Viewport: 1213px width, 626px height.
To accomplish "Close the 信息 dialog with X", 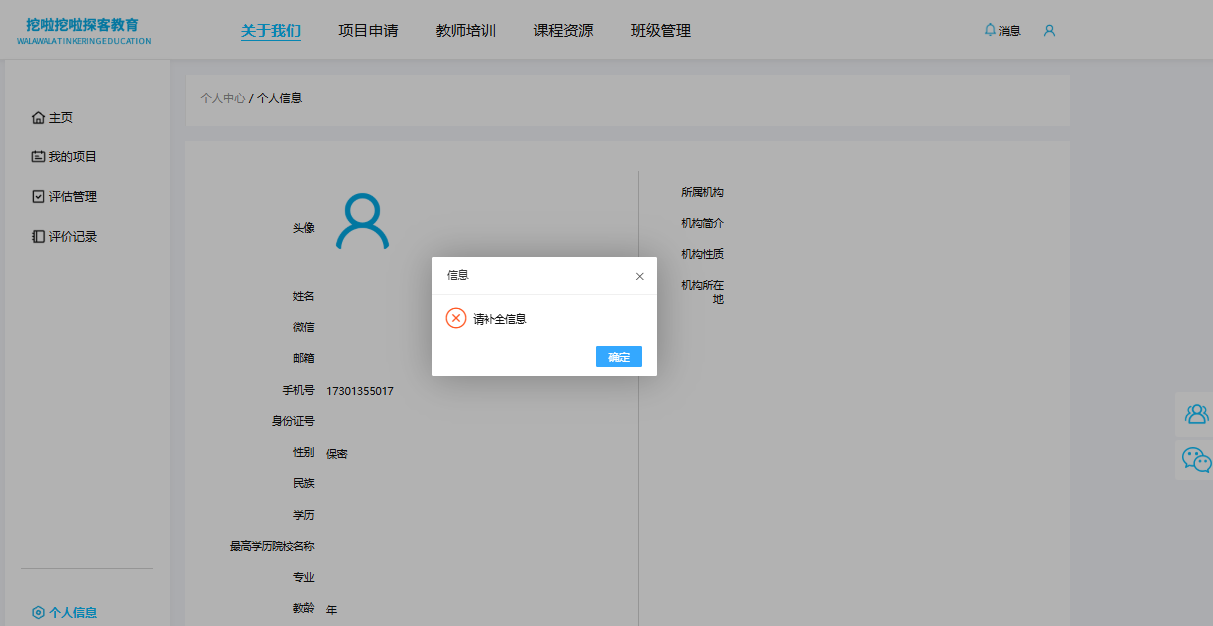I will click(x=640, y=276).
